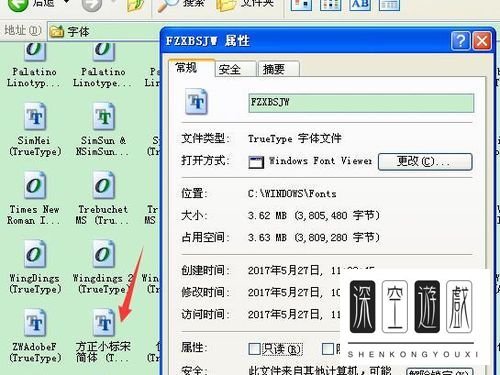This screenshot has width=500, height=375.
Task: Open the first Palatino Linotype font file
Action: (35, 52)
